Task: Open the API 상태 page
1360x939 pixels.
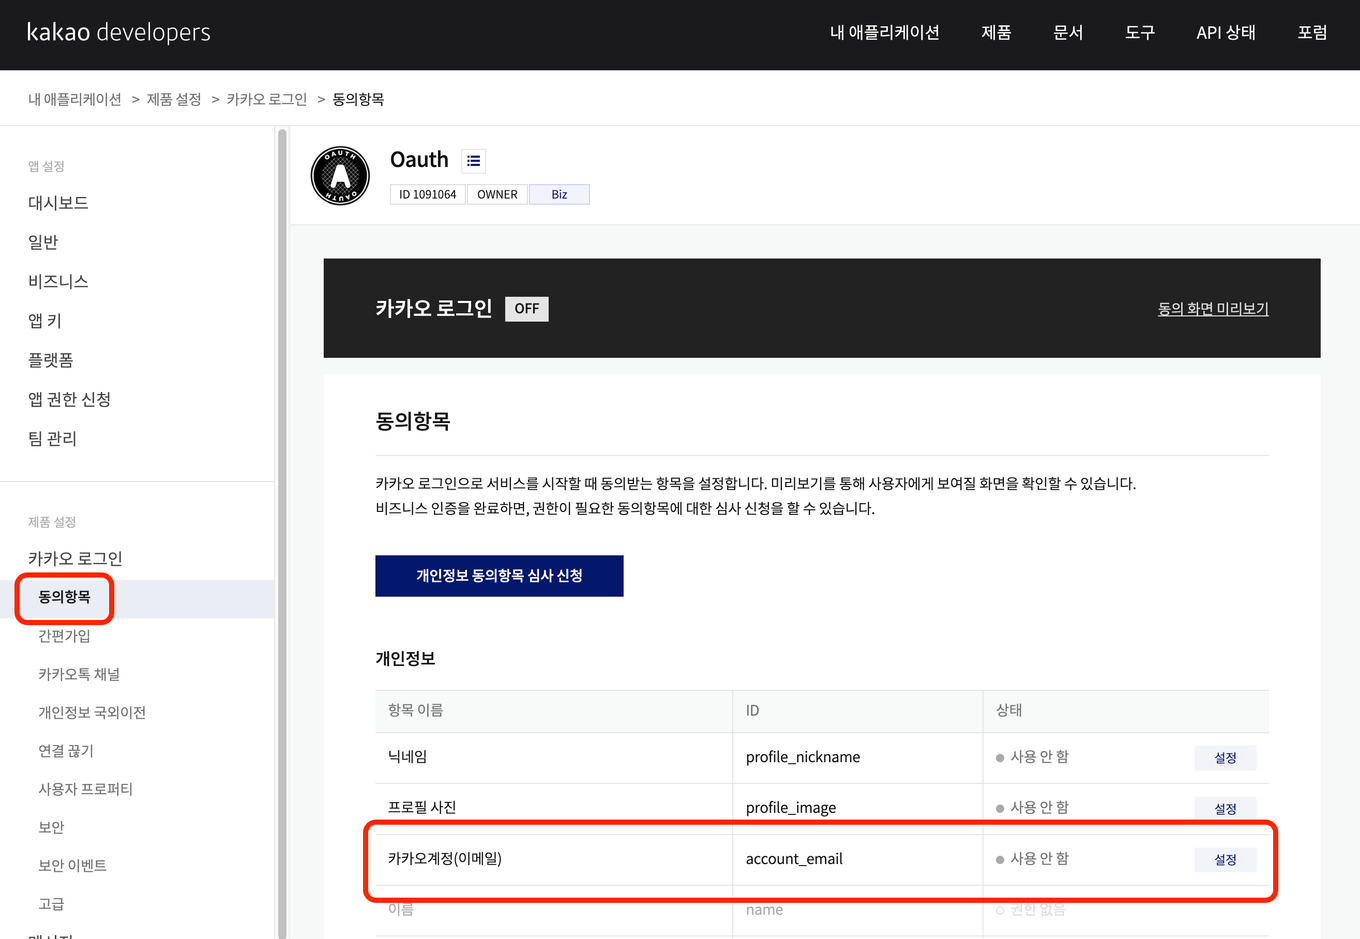Action: click(x=1226, y=32)
